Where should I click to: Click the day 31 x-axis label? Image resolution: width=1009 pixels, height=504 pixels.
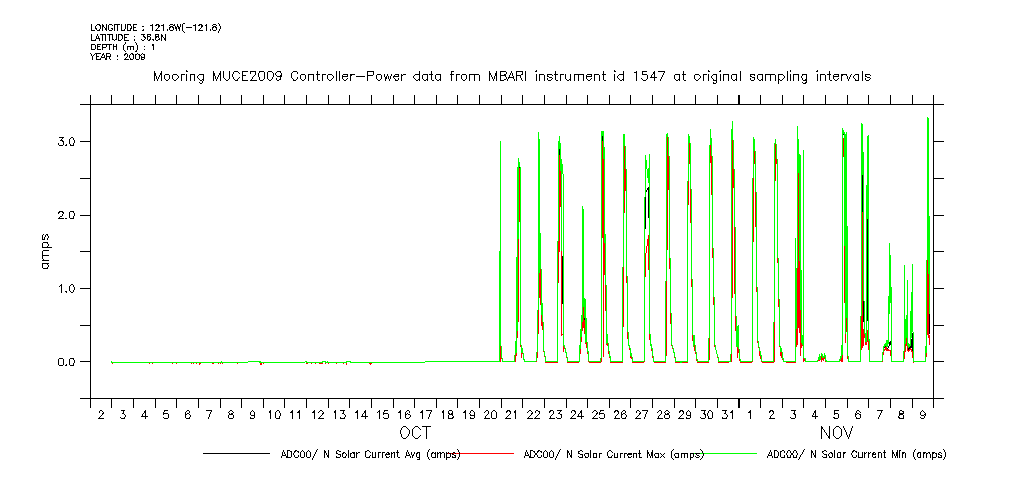point(729,414)
